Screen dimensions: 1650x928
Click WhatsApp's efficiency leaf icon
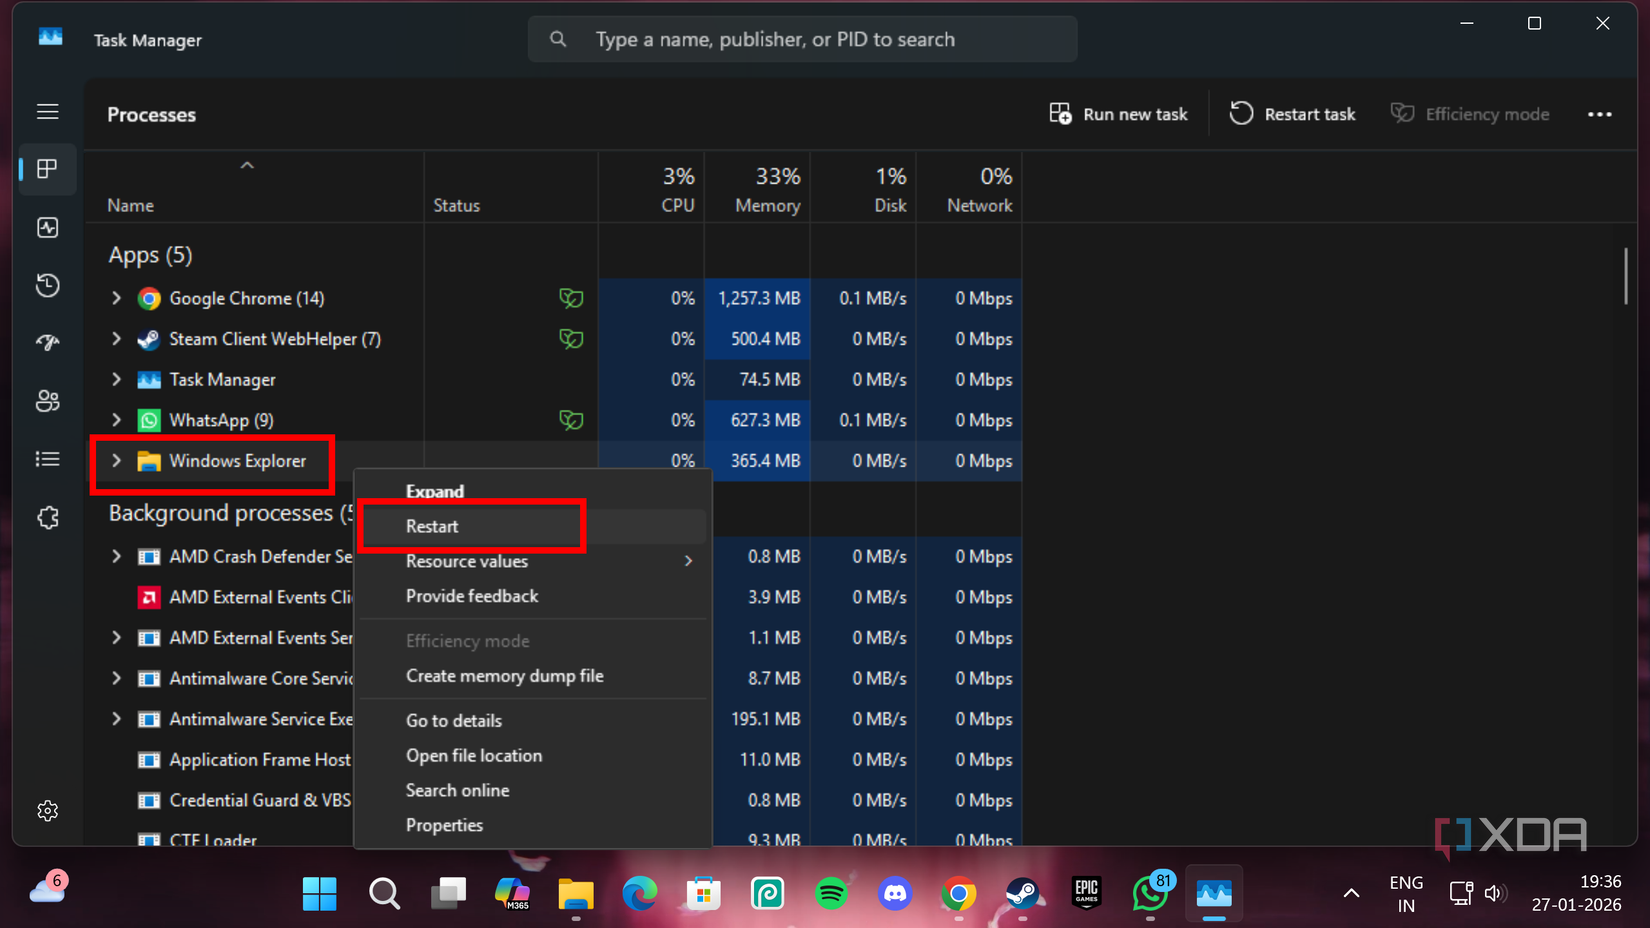[571, 420]
